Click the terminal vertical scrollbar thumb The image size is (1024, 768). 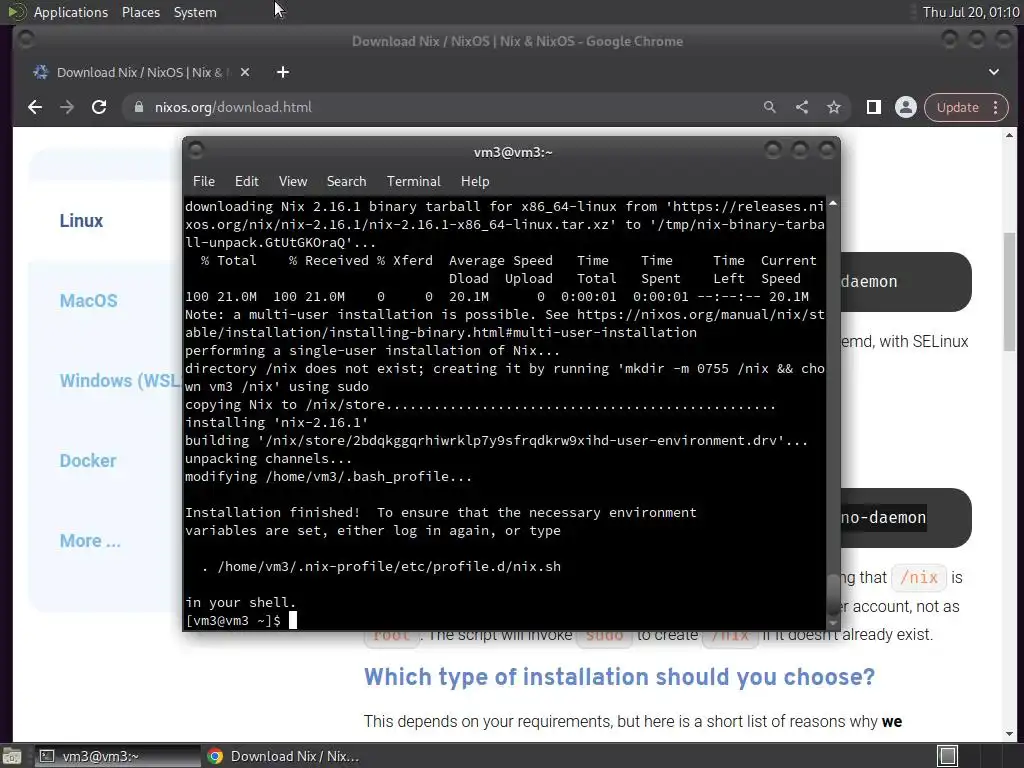[x=833, y=594]
